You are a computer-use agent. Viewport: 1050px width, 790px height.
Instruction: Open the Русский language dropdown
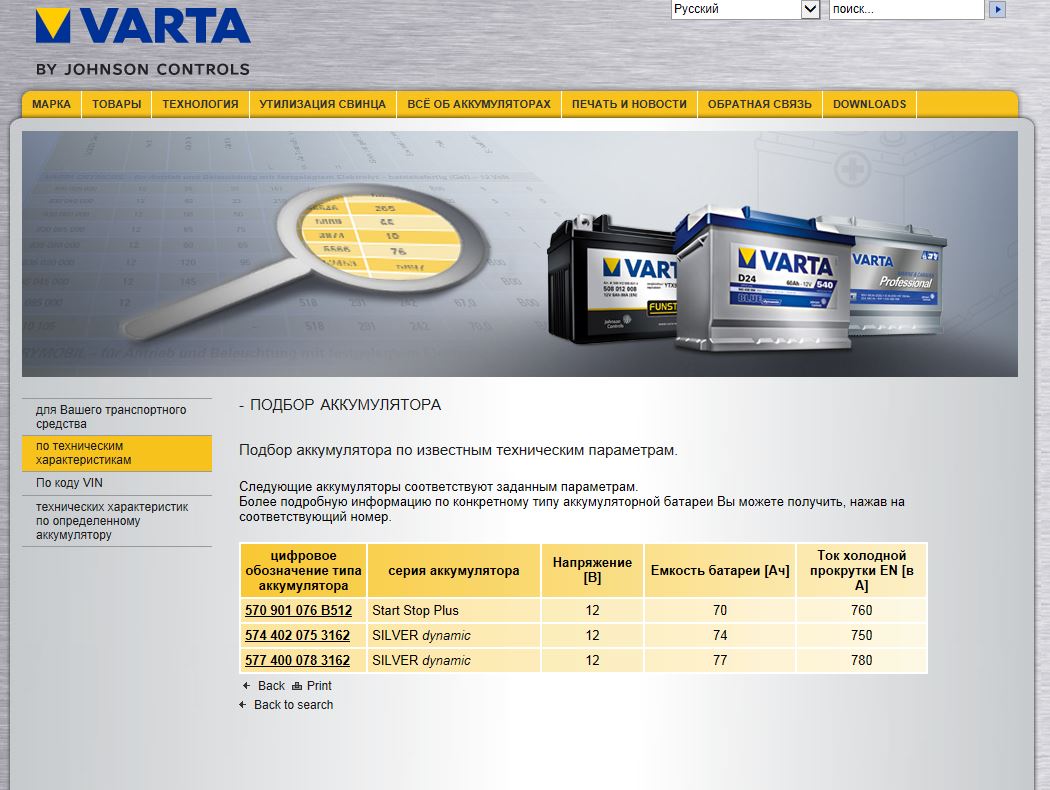click(x=745, y=9)
